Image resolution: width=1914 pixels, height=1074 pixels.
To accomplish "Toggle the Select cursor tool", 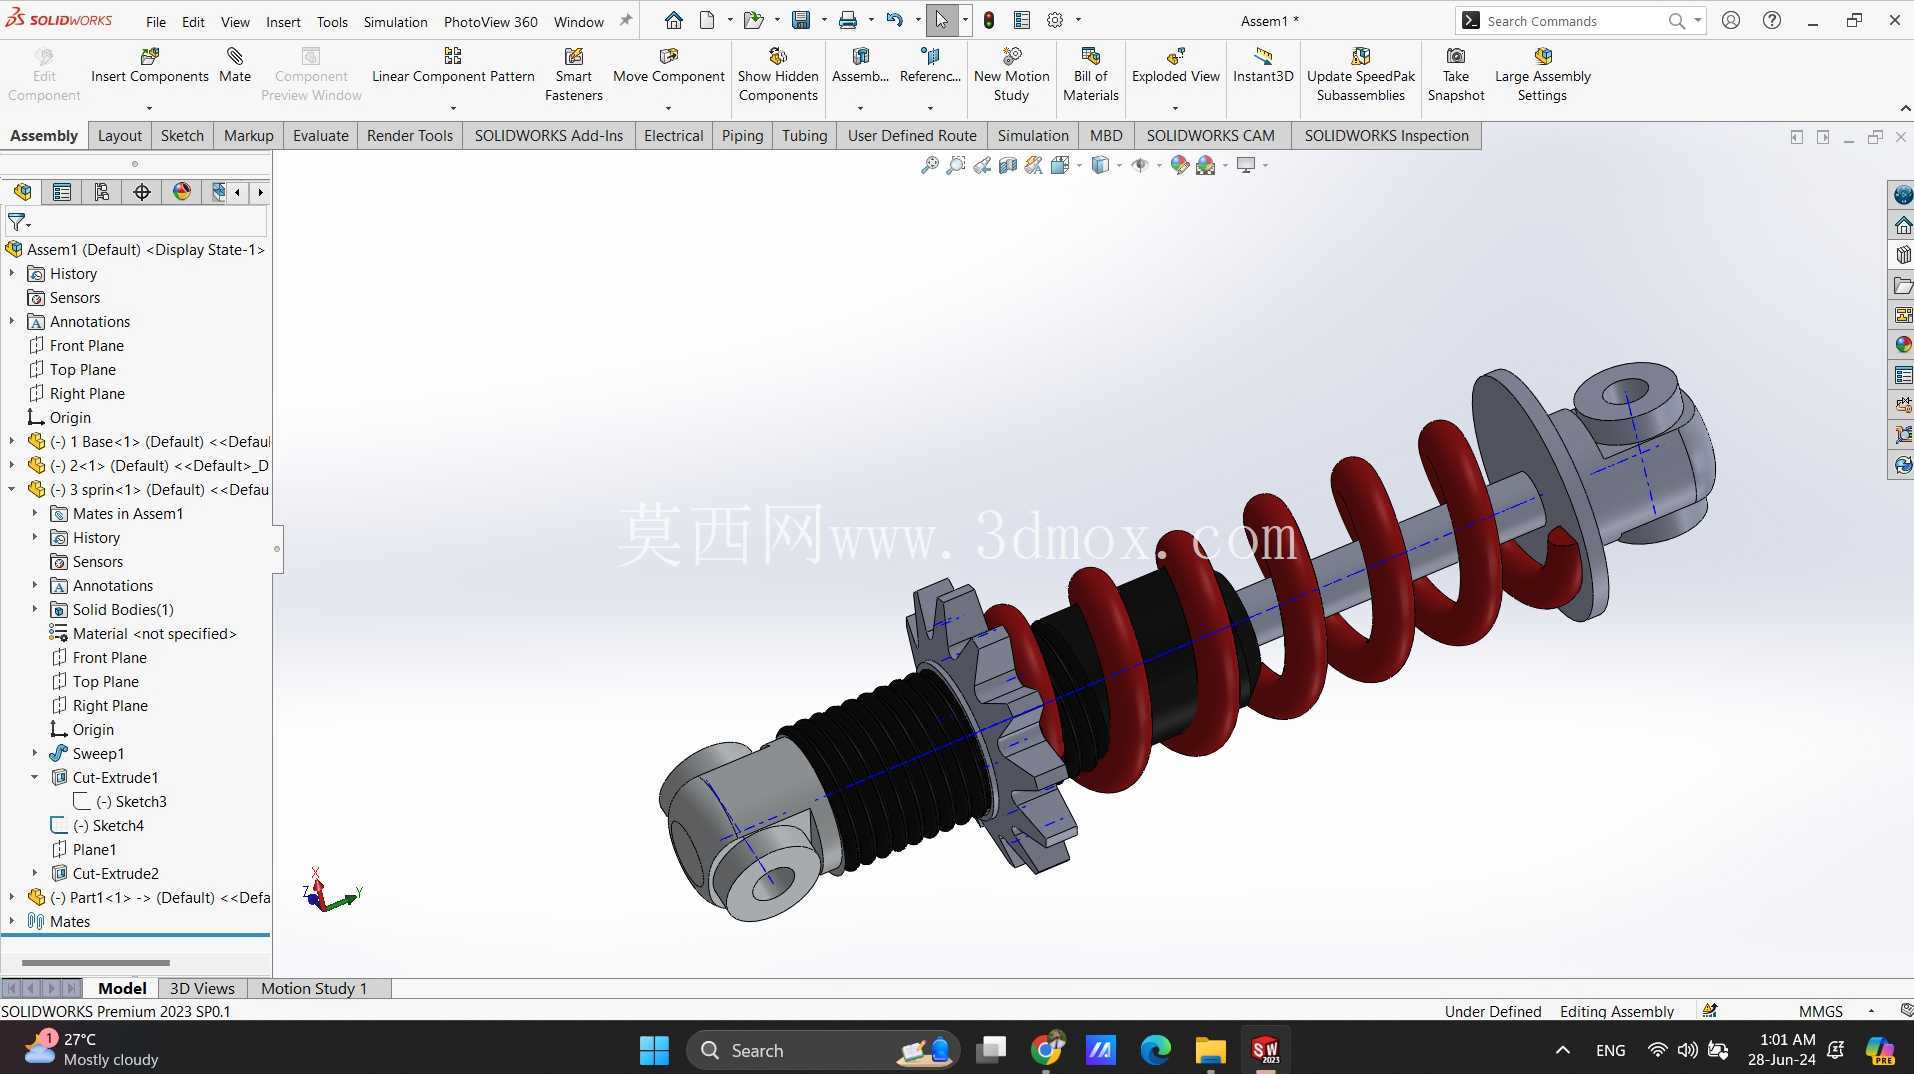I will (941, 20).
